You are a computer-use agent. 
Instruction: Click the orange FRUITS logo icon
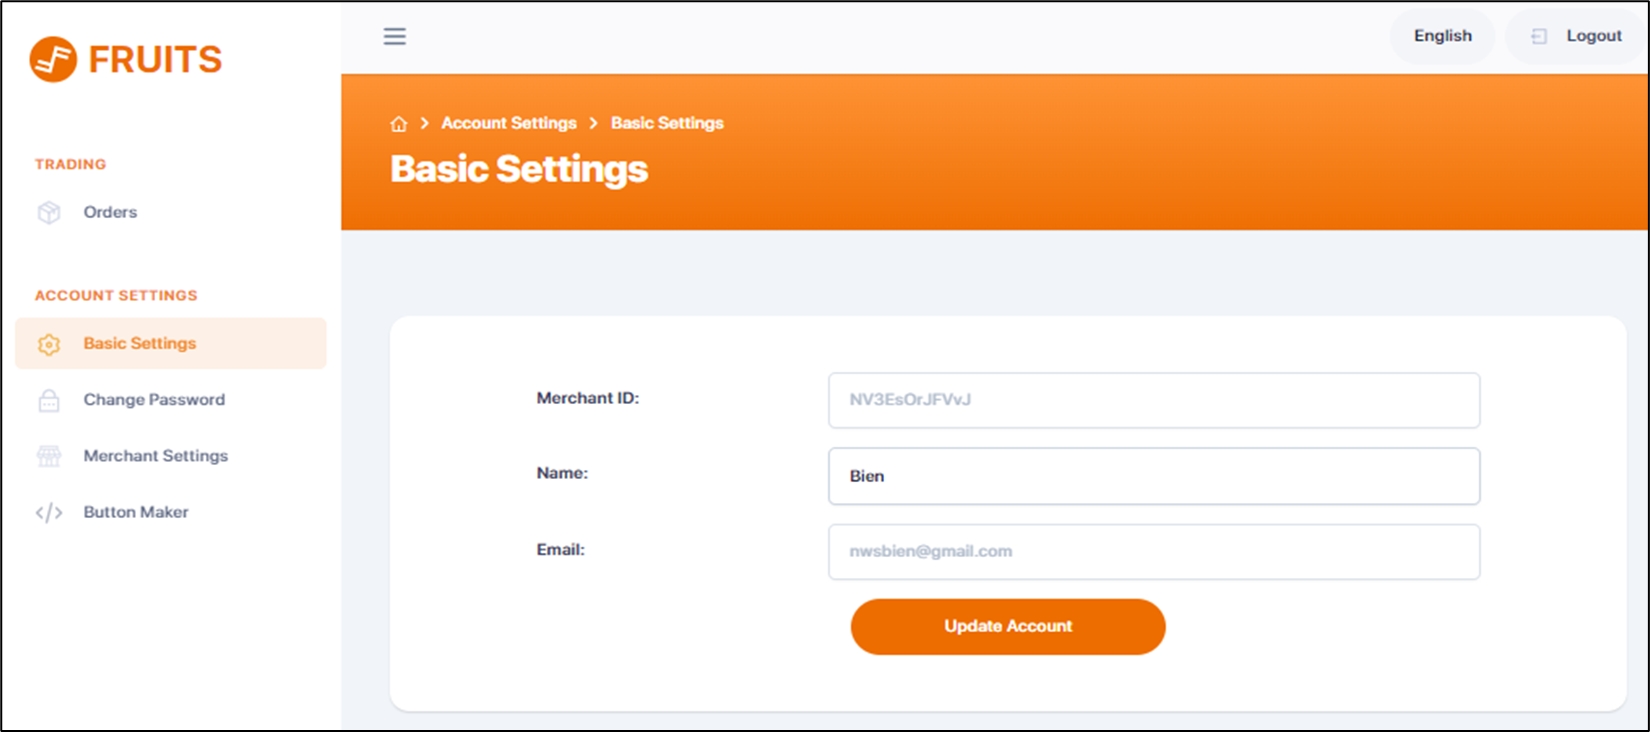pyautogui.click(x=53, y=60)
